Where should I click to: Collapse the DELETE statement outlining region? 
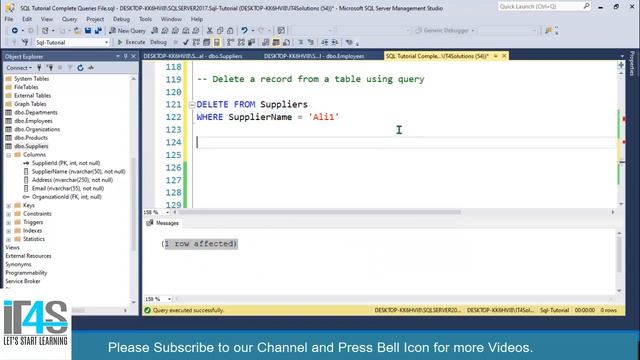(x=192, y=105)
